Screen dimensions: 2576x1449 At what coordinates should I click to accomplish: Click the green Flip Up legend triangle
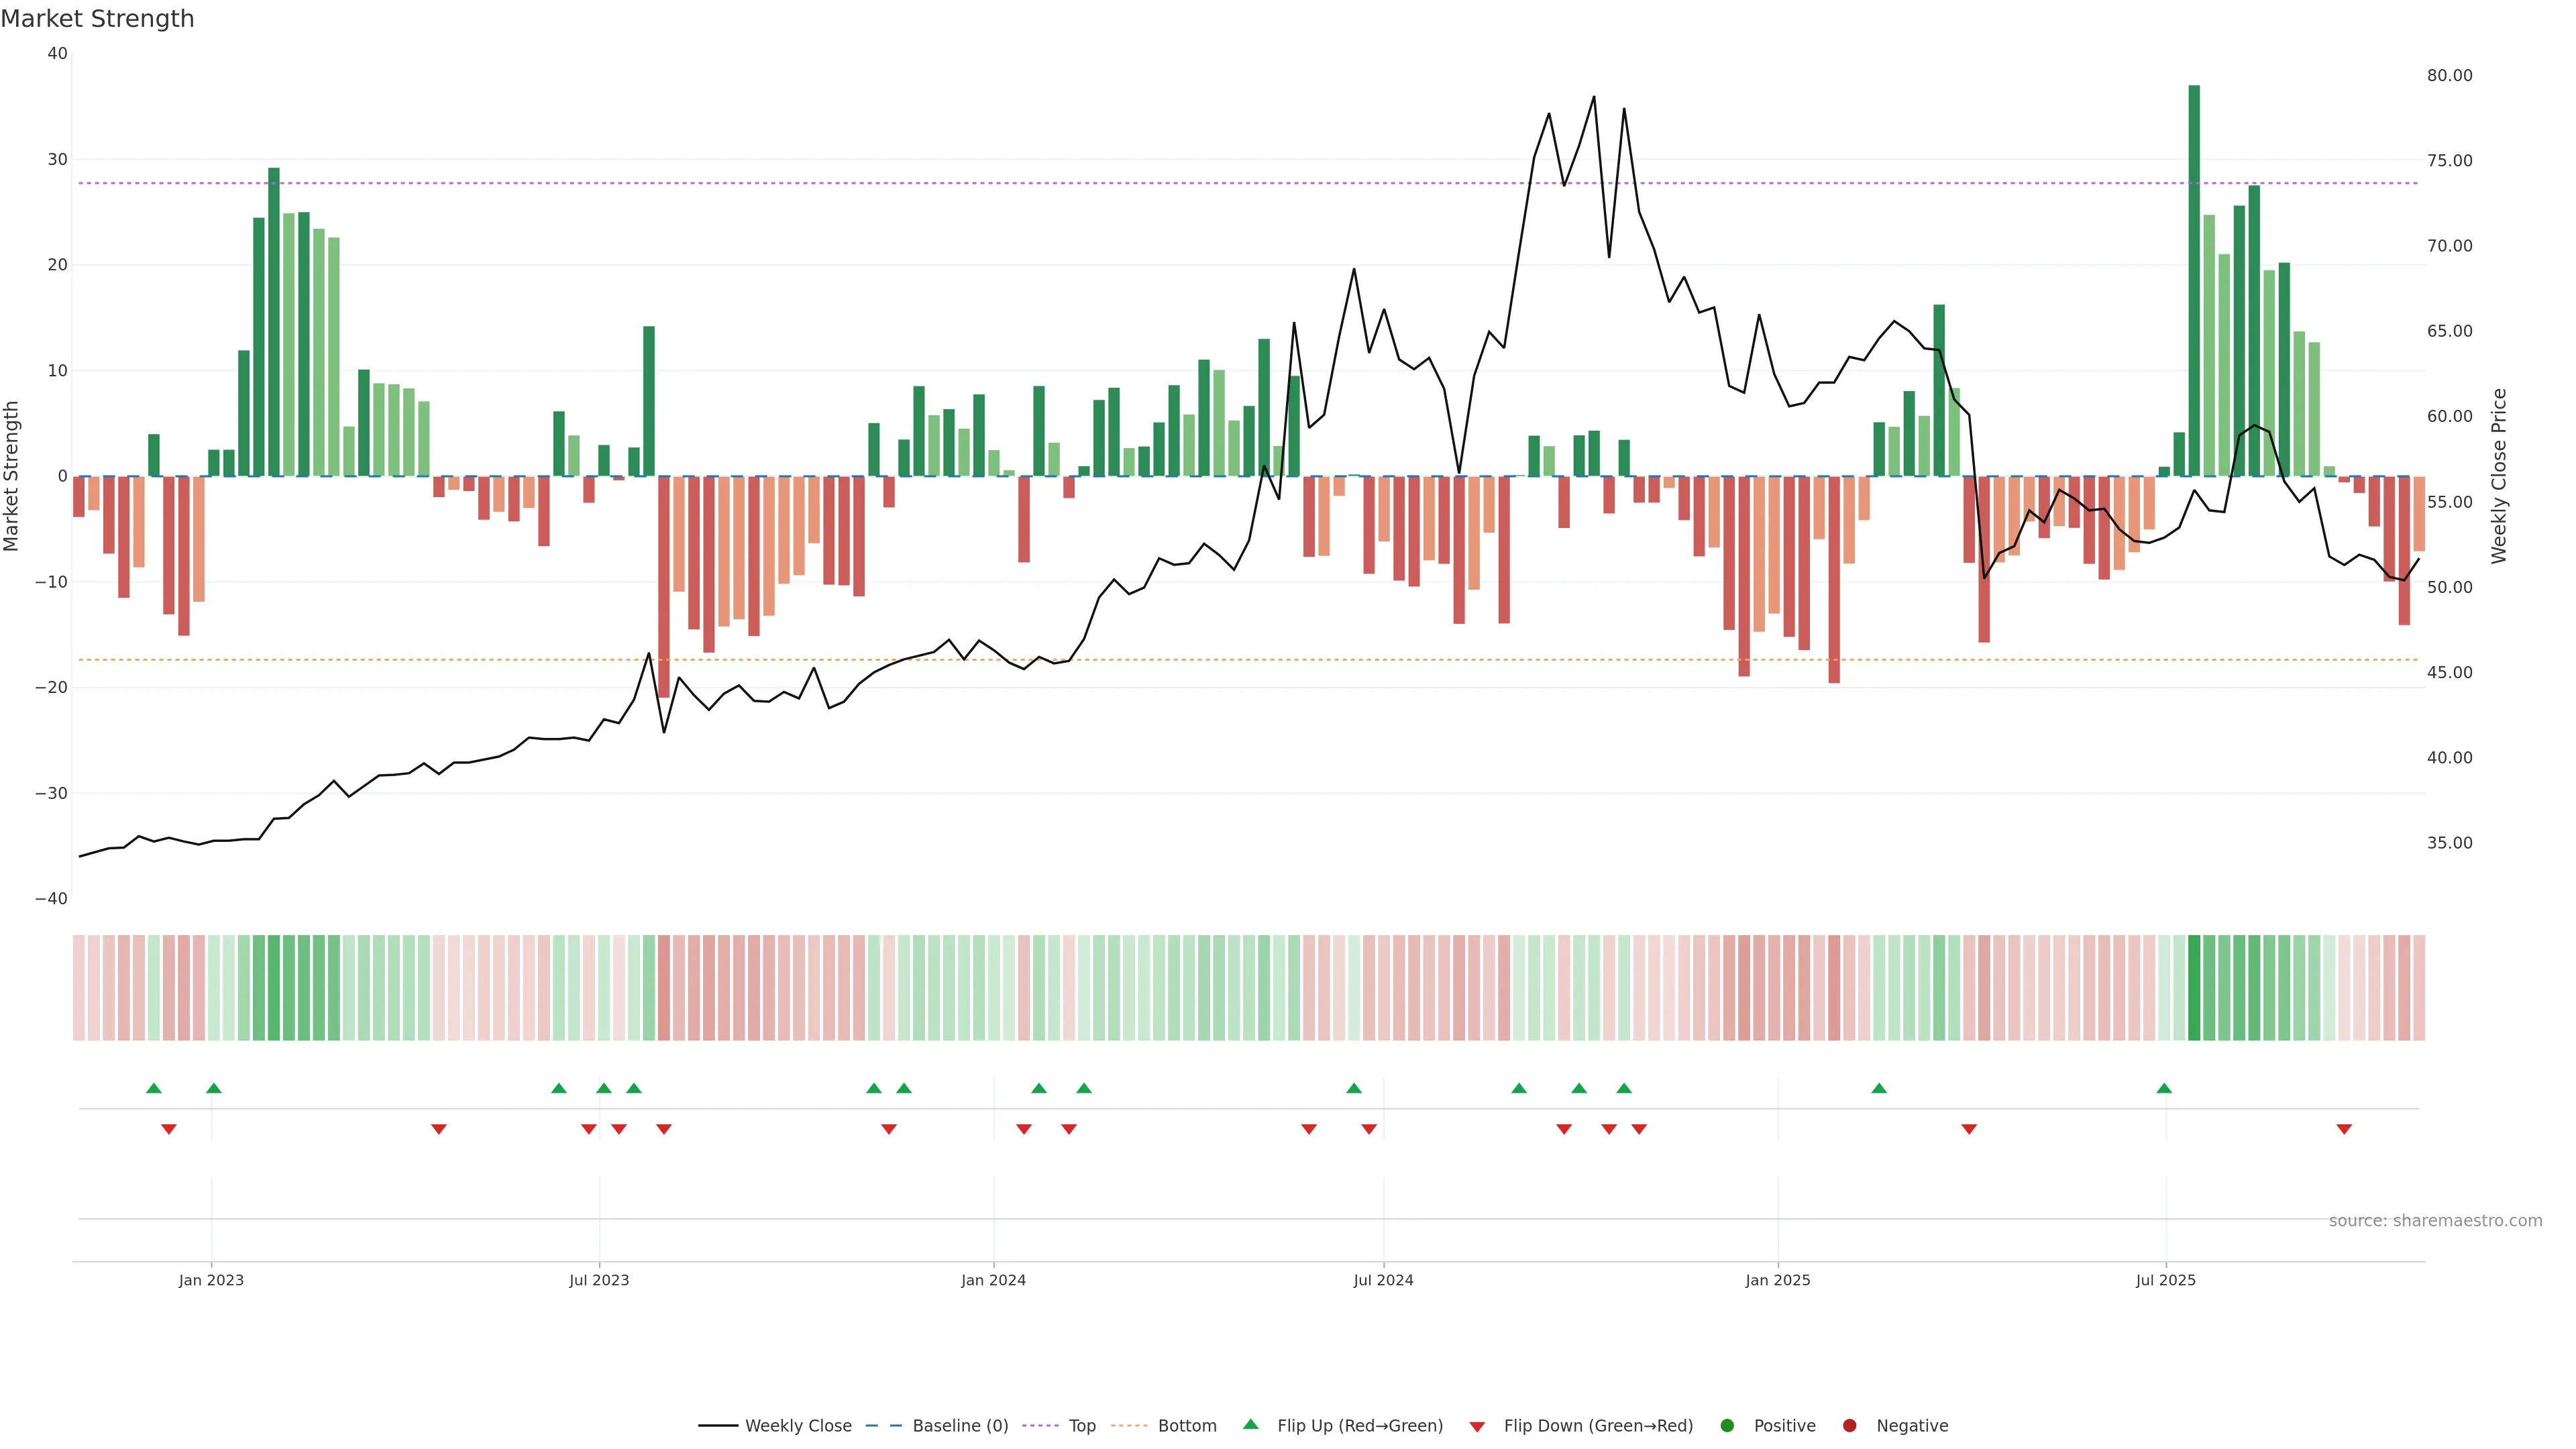(1250, 1424)
